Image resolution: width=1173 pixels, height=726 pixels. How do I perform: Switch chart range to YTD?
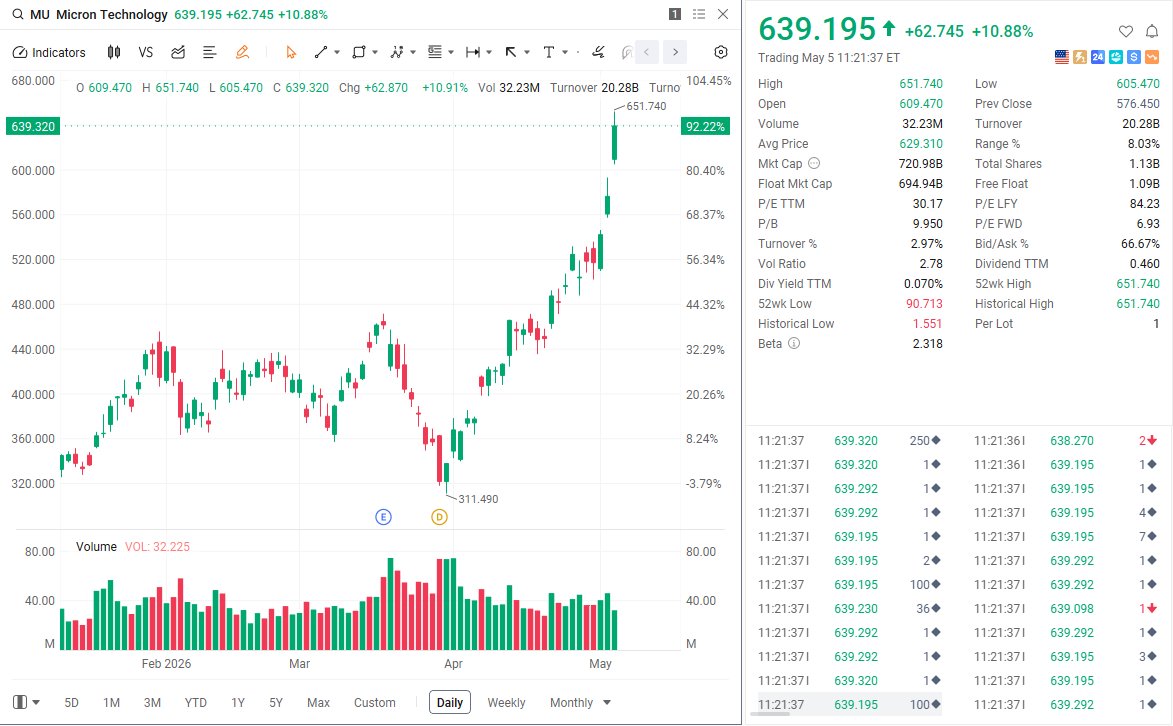(195, 703)
